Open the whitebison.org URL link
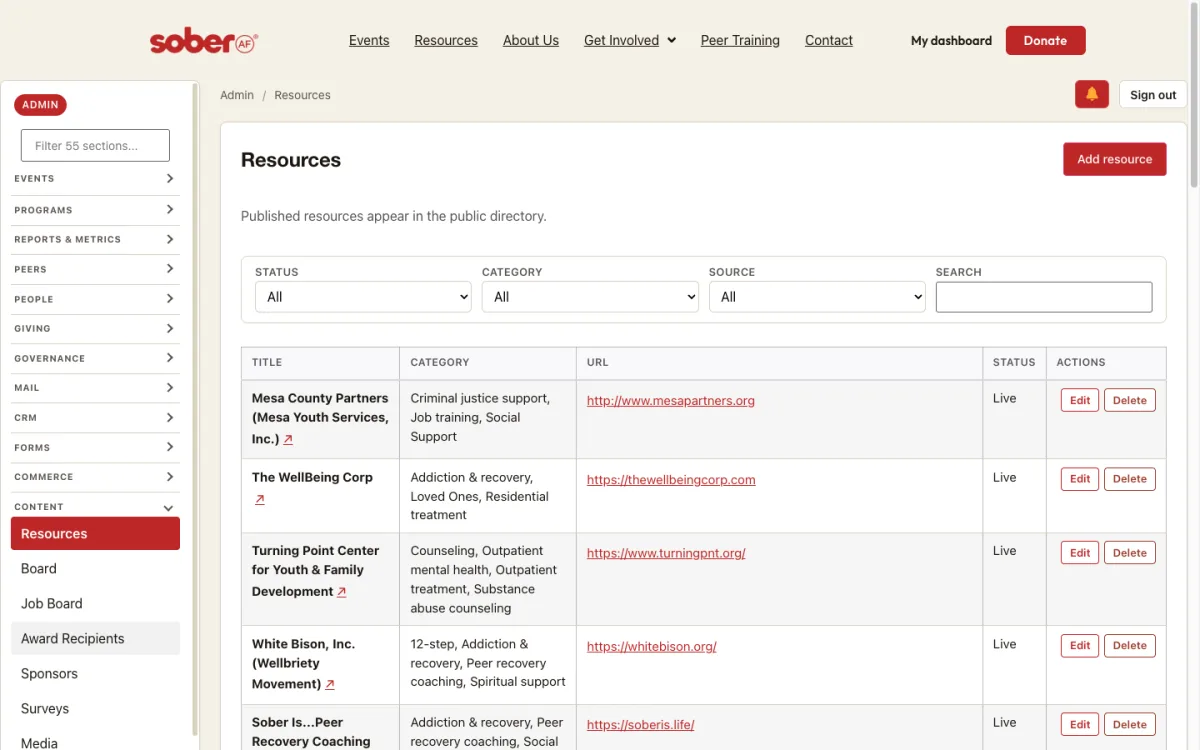Viewport: 1200px width, 750px height. (652, 647)
